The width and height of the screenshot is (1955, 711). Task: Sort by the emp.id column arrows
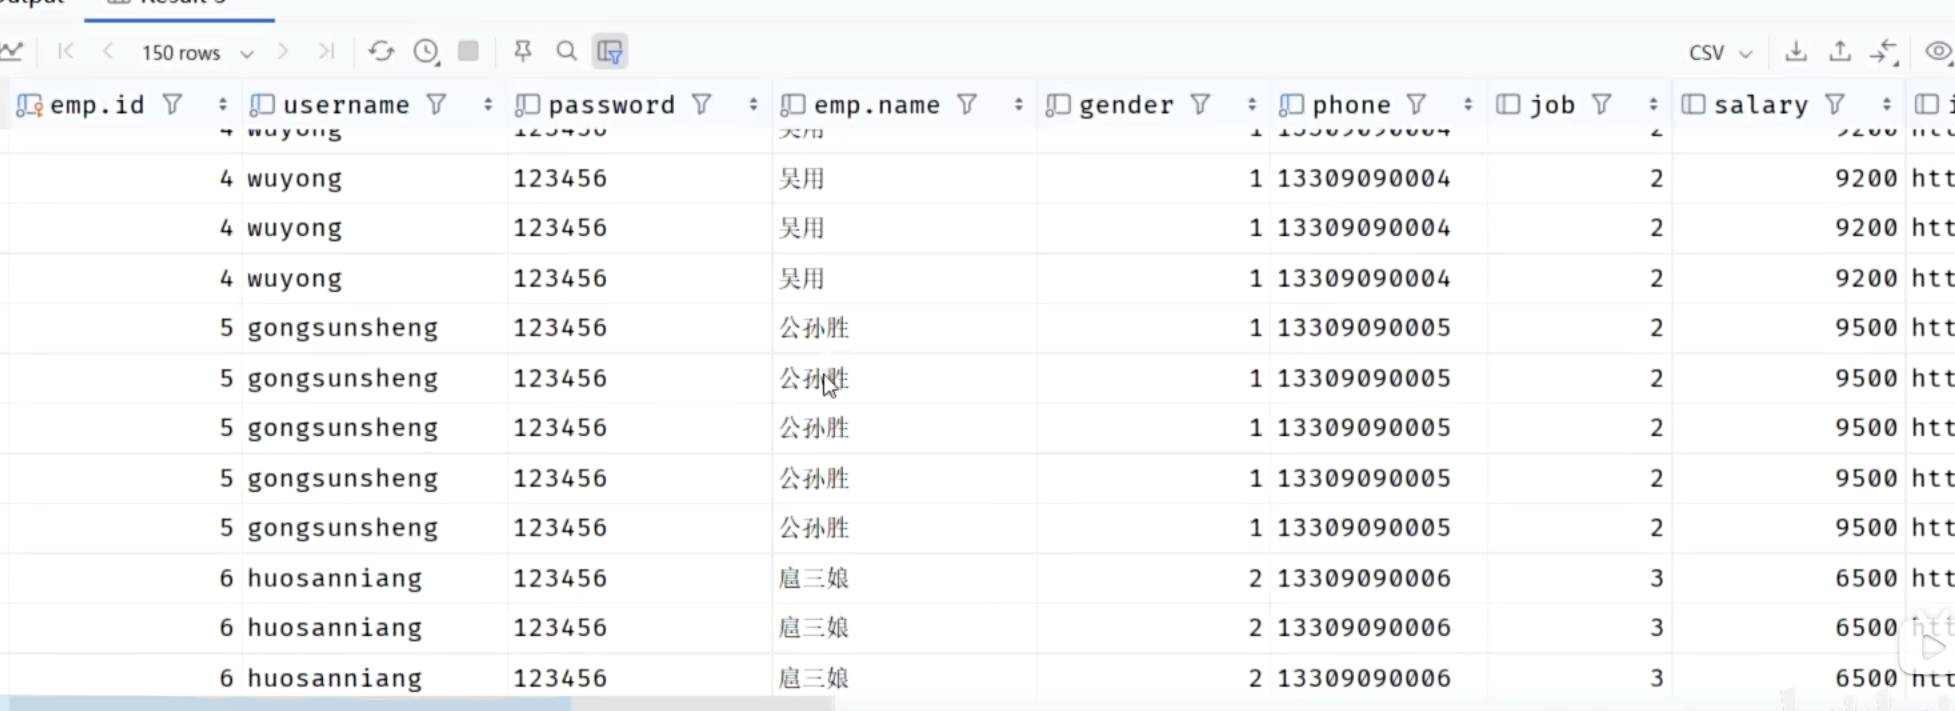[222, 104]
